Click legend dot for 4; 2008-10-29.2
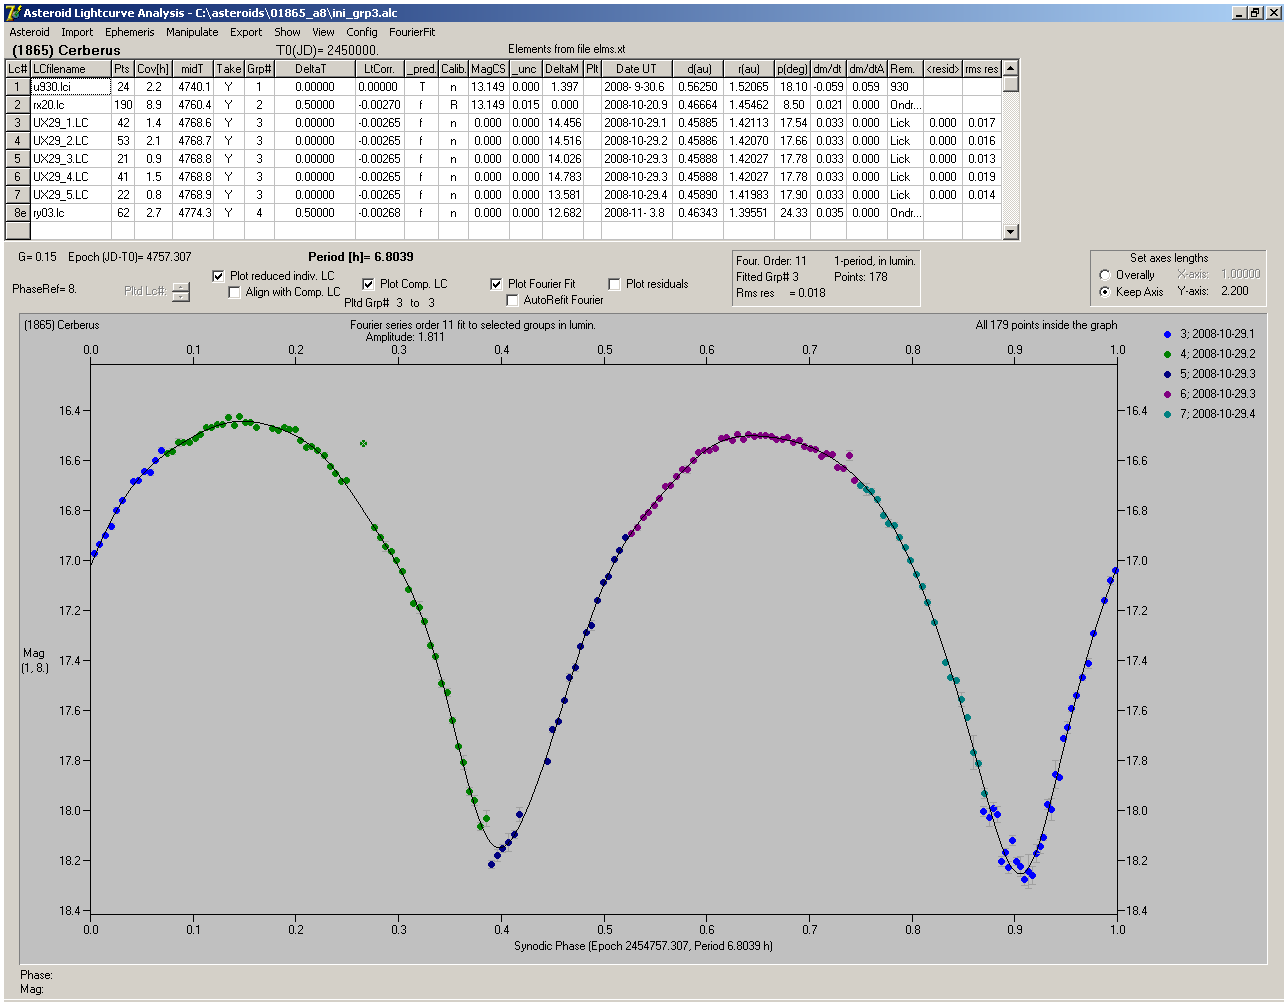This screenshot has width=1288, height=1002. [1169, 354]
